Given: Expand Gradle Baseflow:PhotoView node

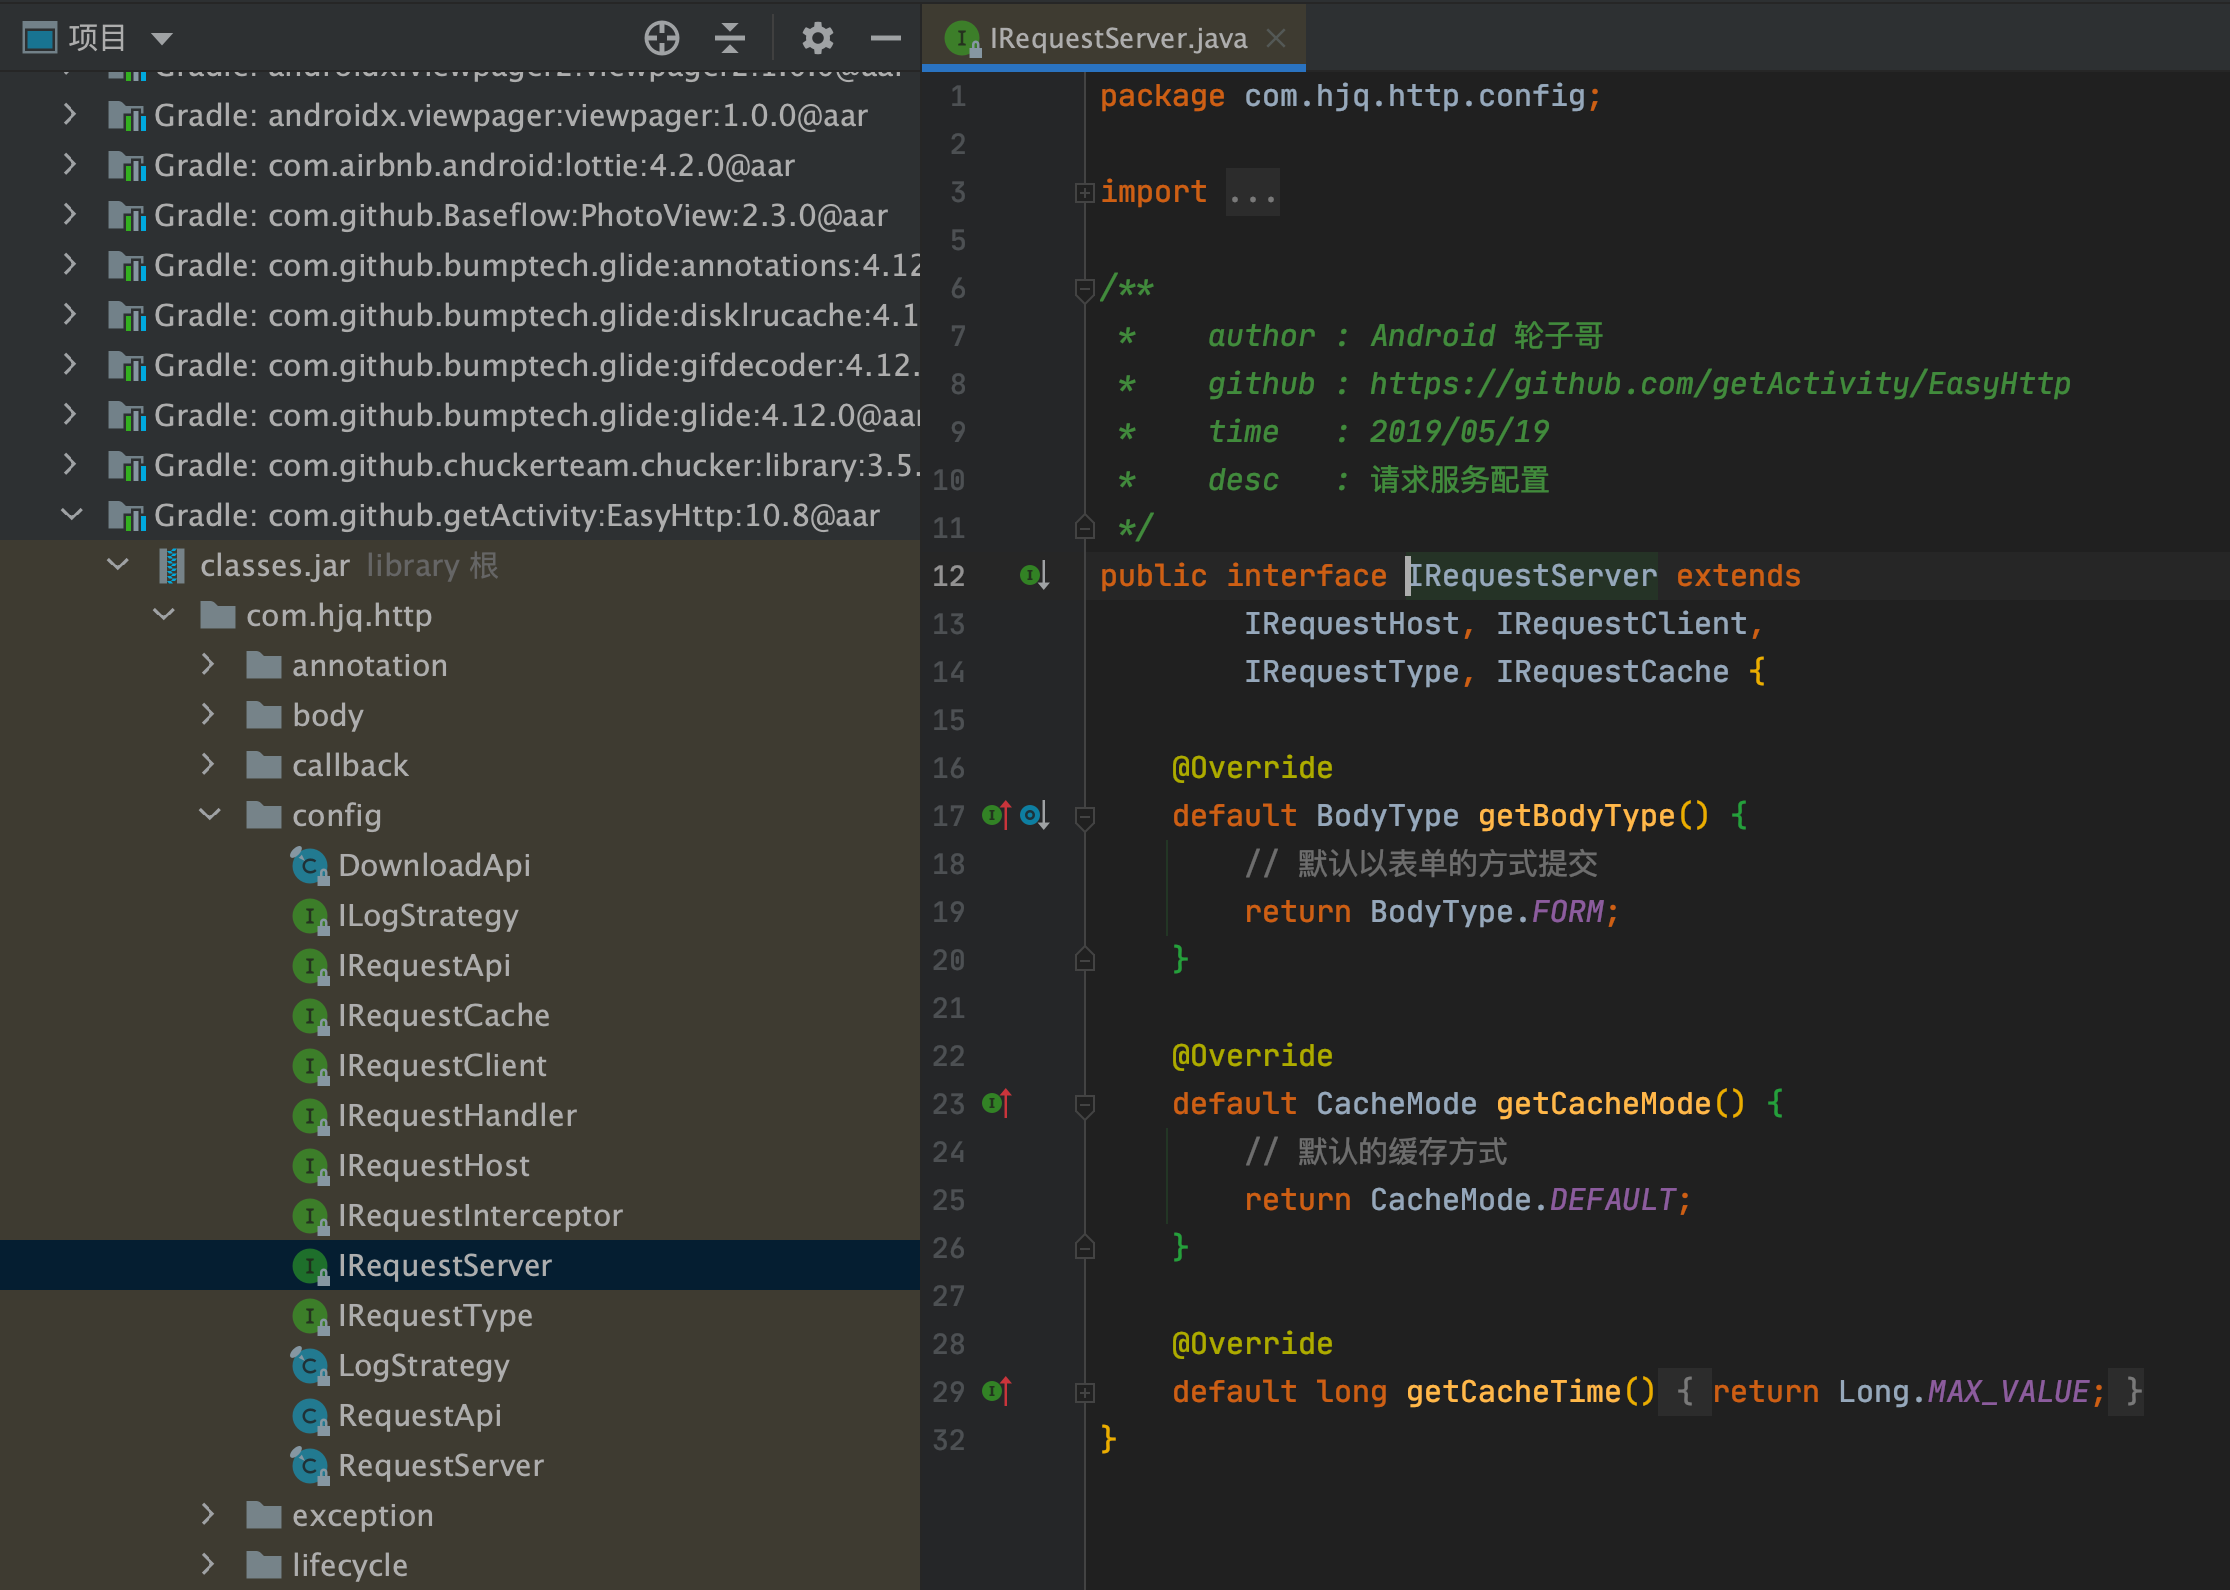Looking at the screenshot, I should click(69, 215).
